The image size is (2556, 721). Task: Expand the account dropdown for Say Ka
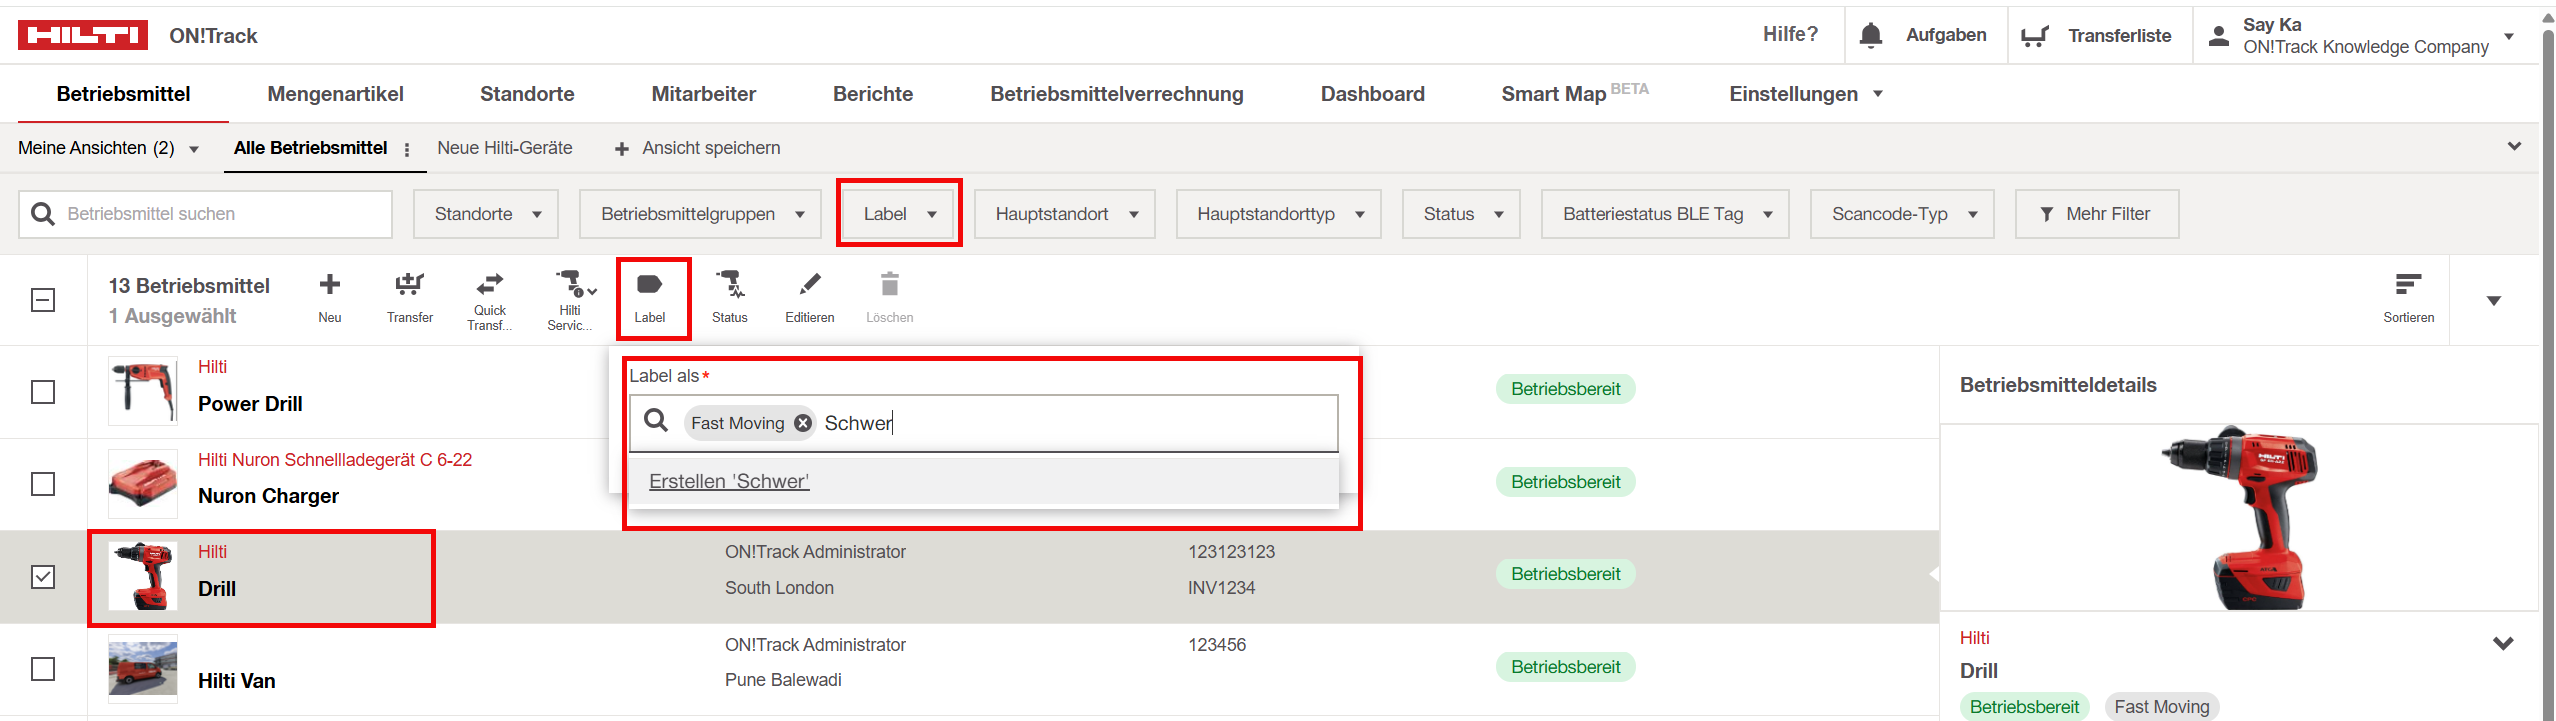pos(2509,36)
